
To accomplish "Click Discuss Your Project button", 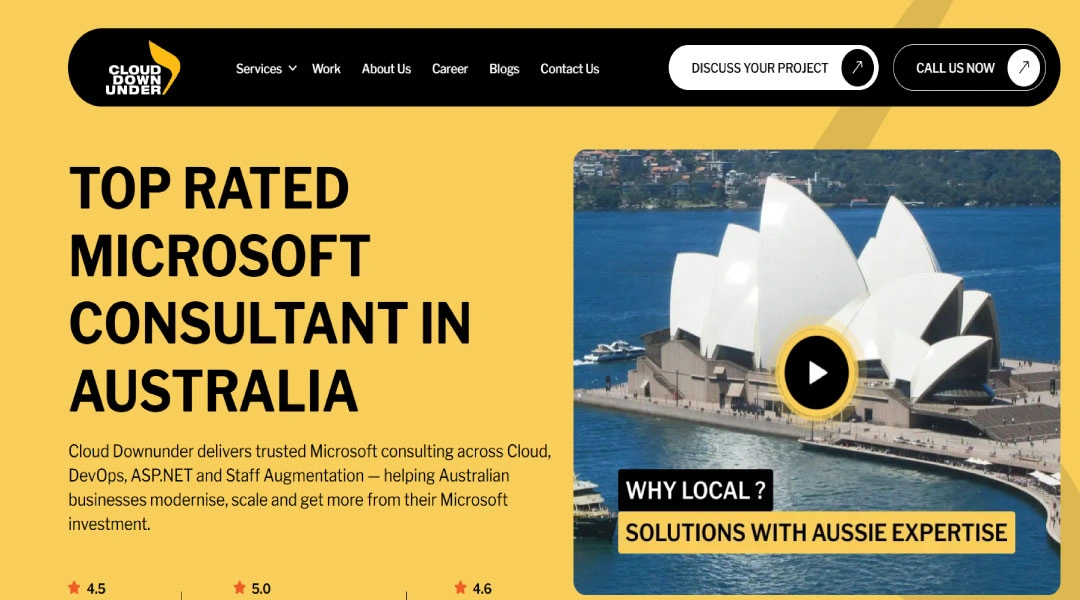I will [773, 68].
